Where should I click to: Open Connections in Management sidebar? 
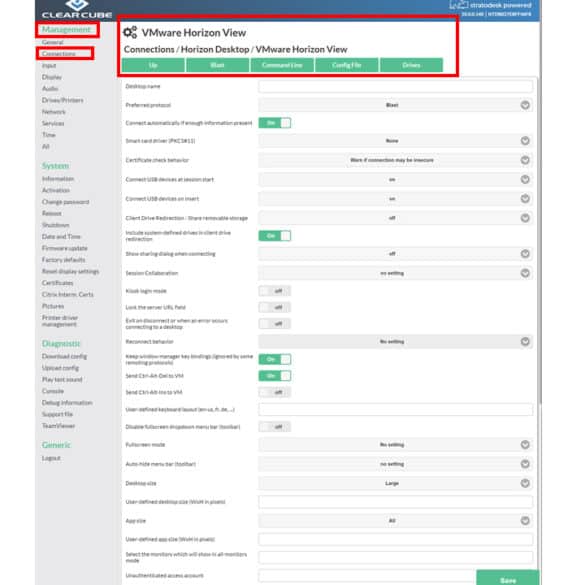[59, 54]
